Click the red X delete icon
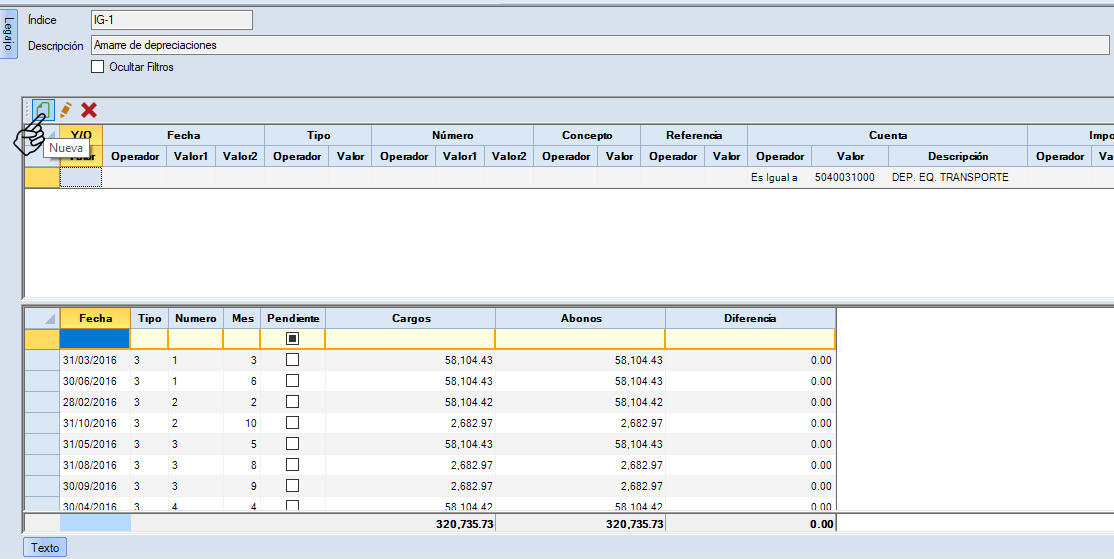The width and height of the screenshot is (1114, 559). tap(89, 110)
